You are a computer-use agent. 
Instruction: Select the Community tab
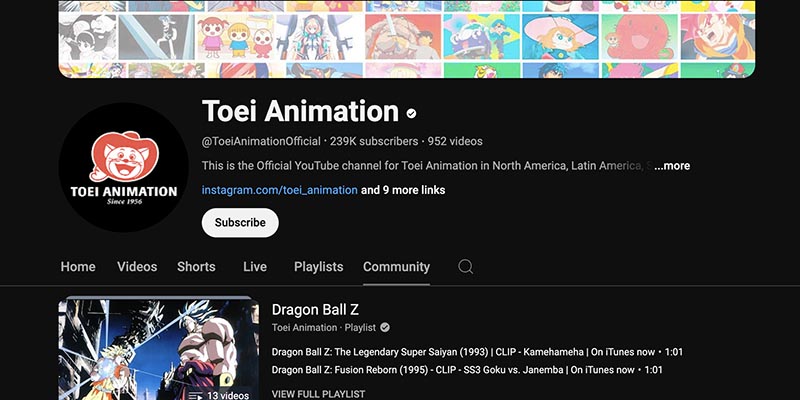[x=396, y=267]
